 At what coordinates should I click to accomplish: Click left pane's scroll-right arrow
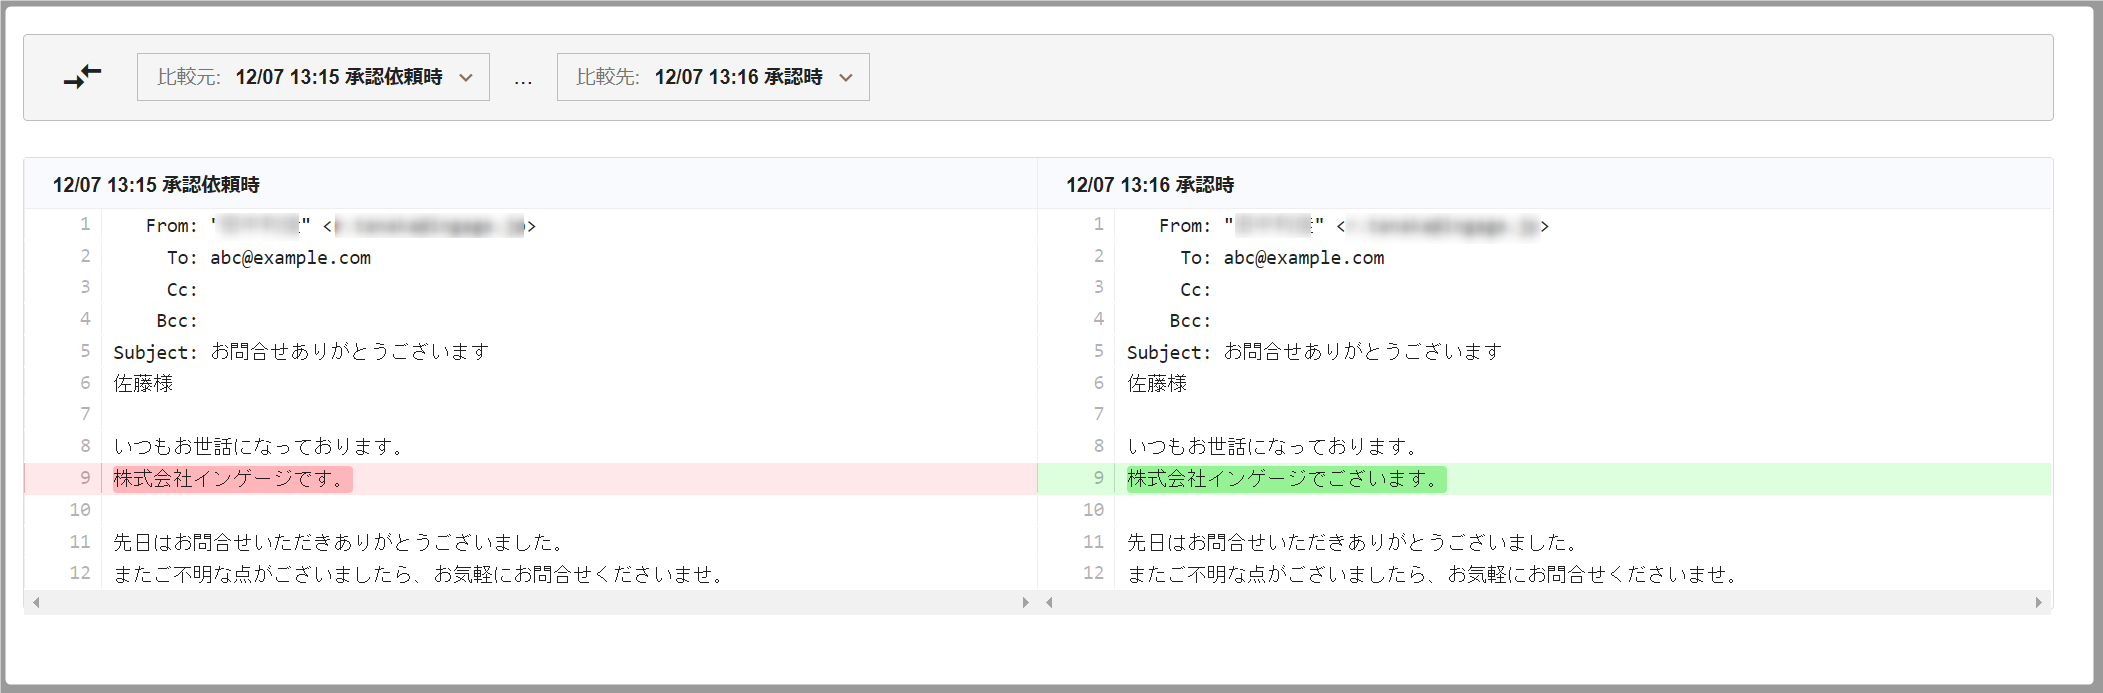pyautogui.click(x=1025, y=602)
